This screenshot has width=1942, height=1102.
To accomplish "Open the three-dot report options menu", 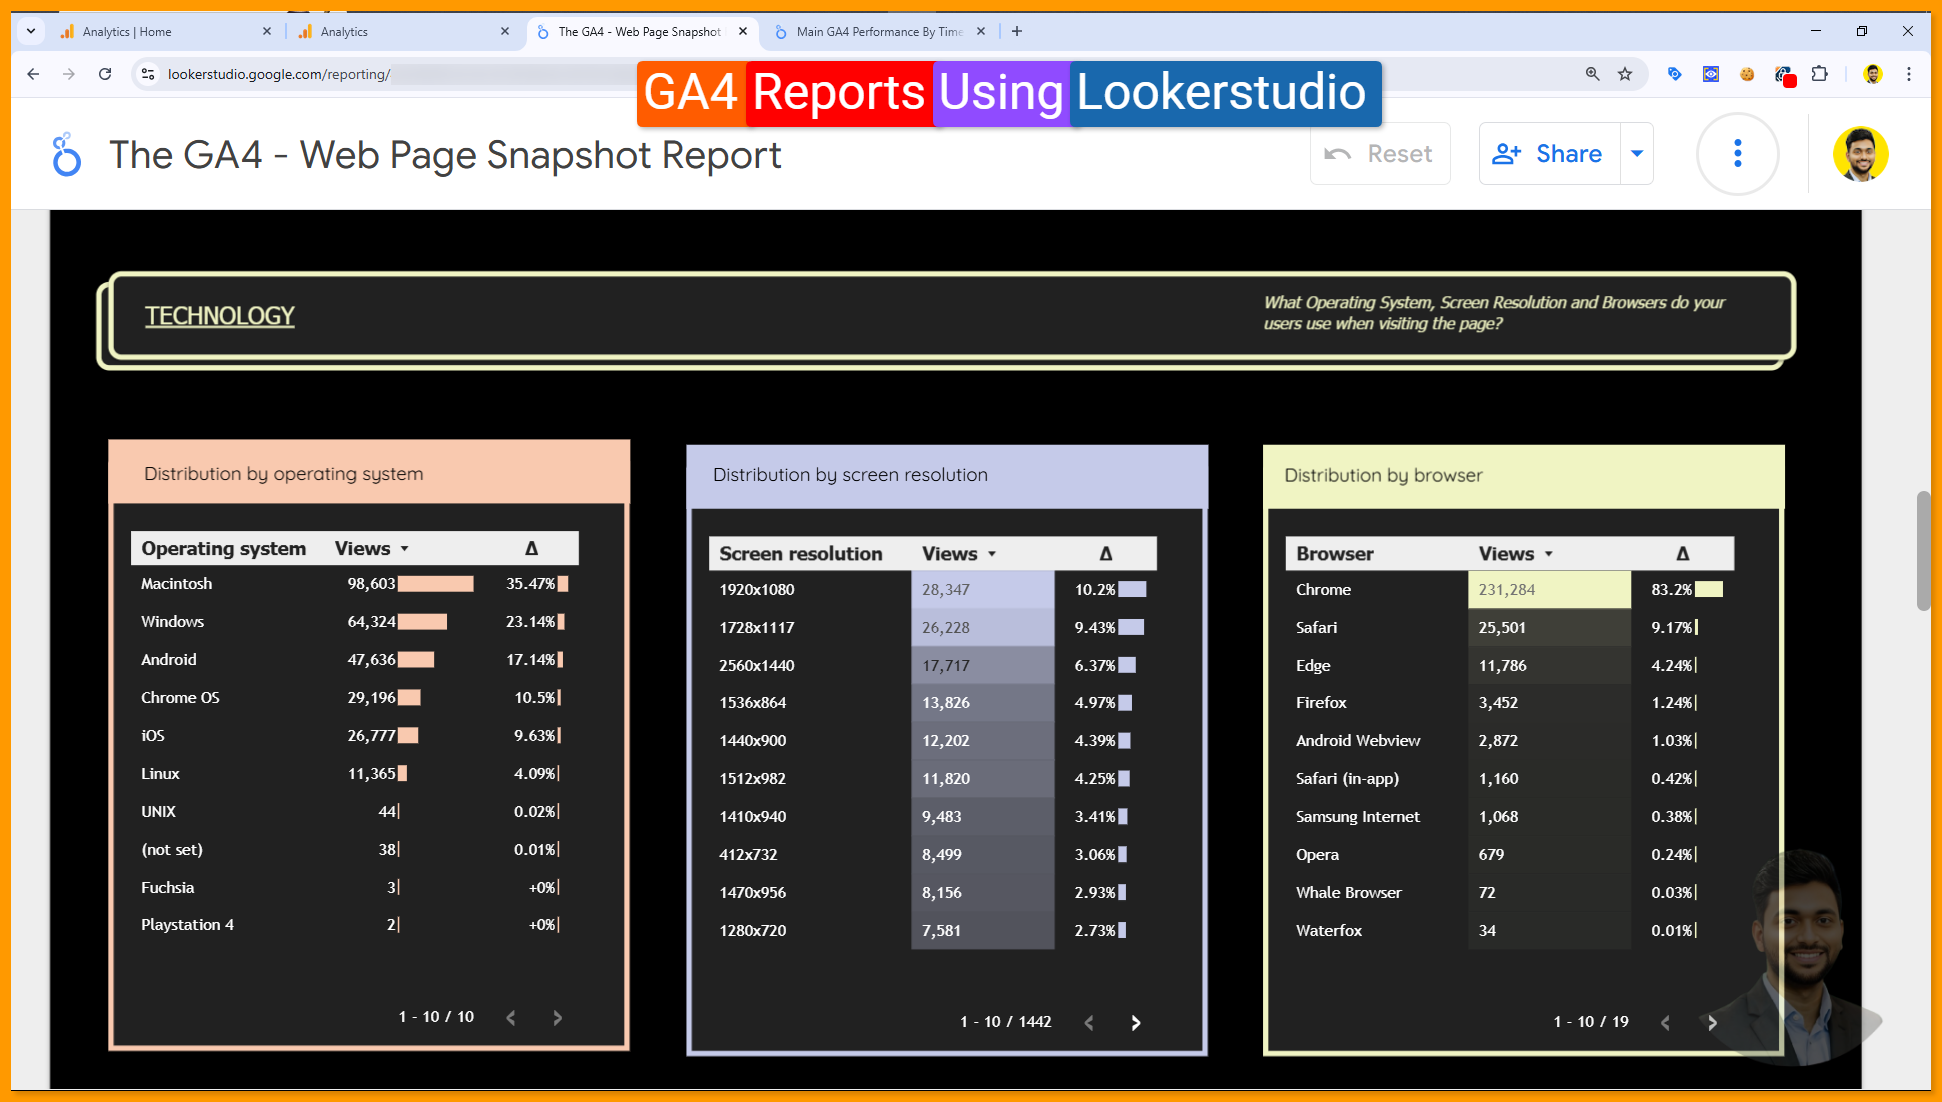I will pyautogui.click(x=1737, y=154).
